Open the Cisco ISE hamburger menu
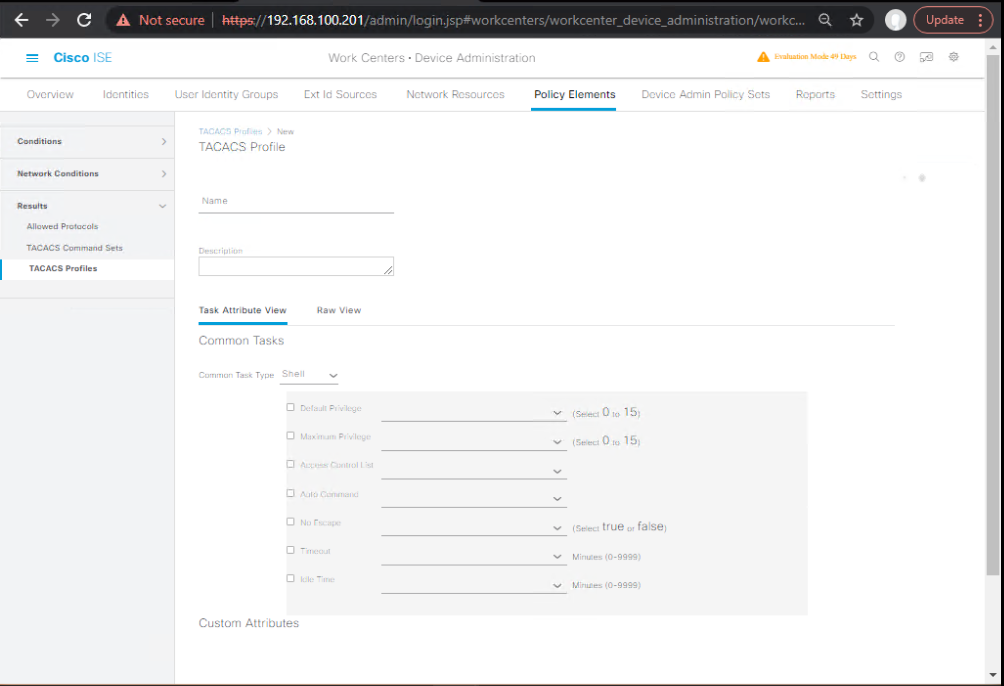This screenshot has height=686, width=1004. point(32,58)
